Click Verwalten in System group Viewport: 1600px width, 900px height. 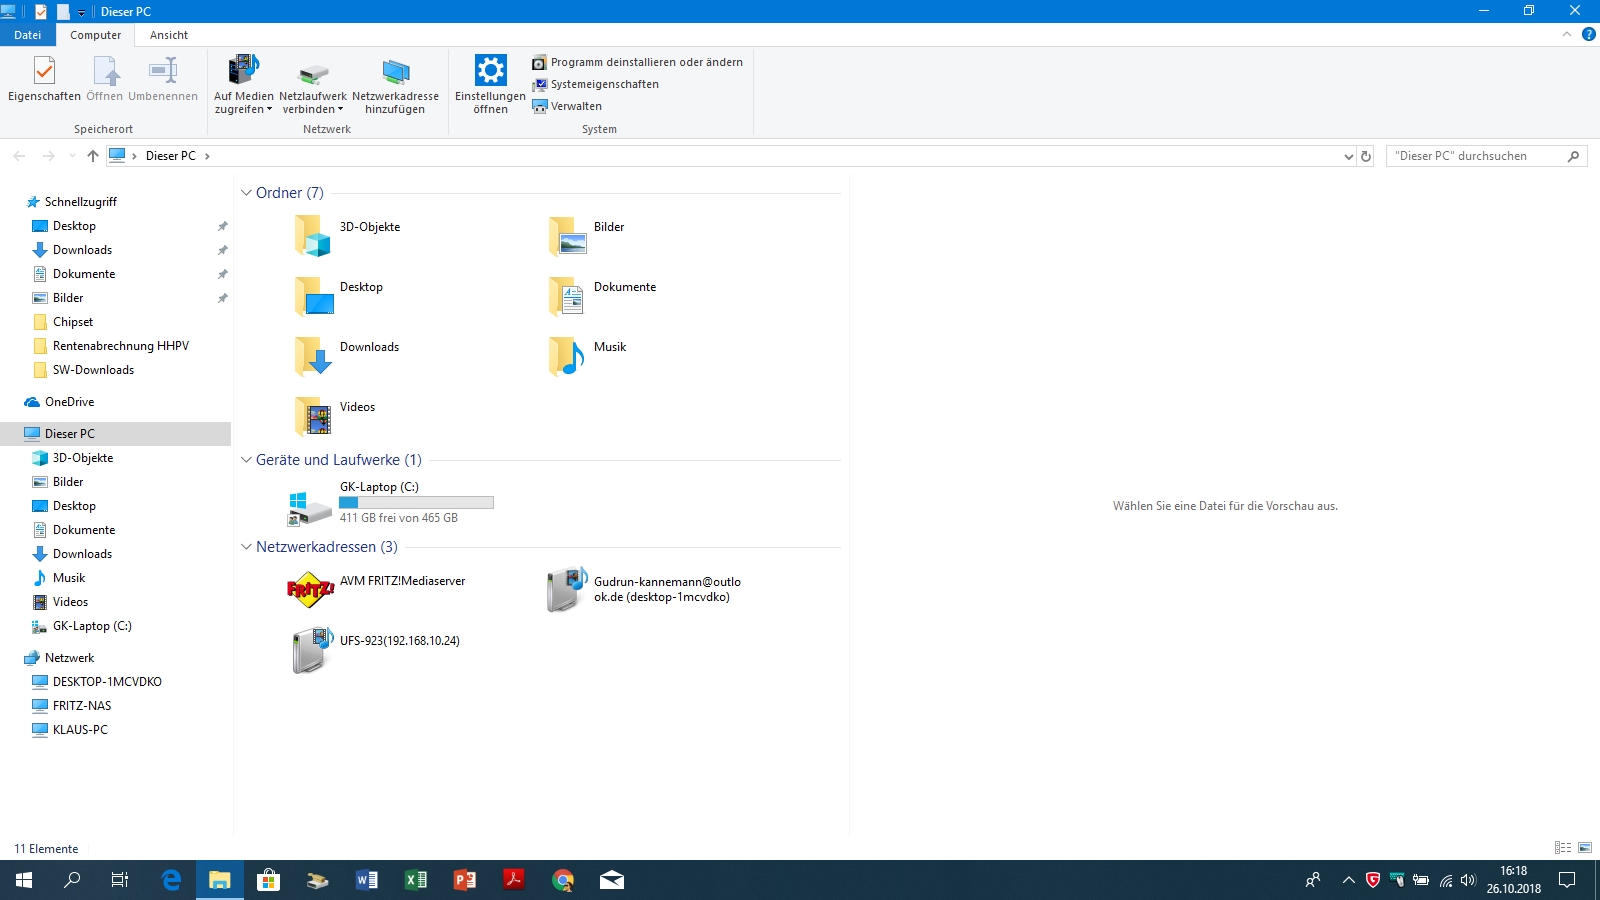[x=567, y=106]
